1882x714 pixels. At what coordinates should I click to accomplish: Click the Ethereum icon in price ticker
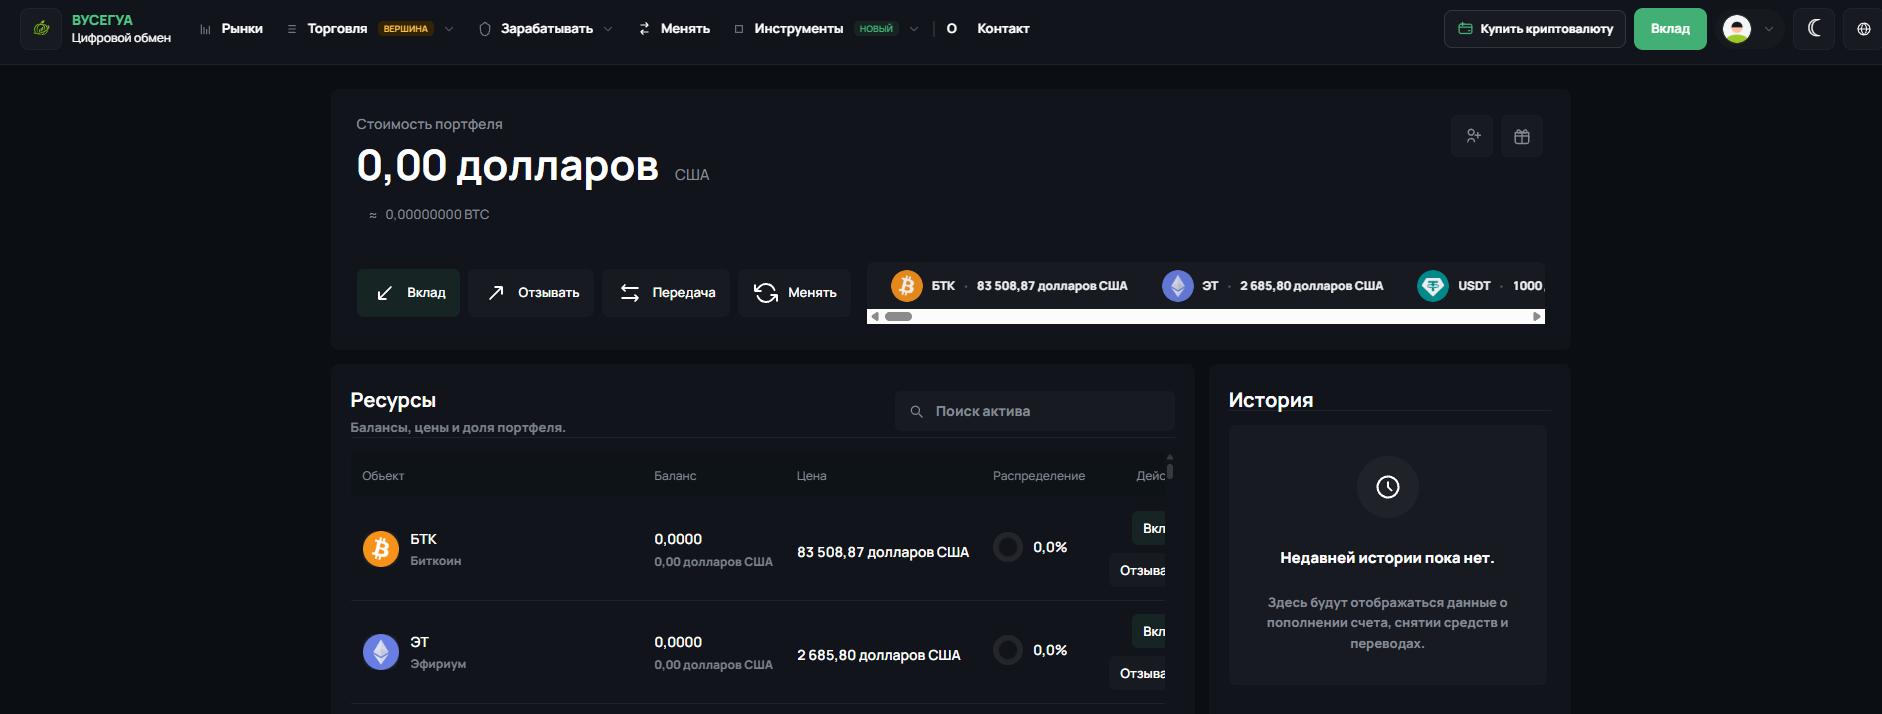pos(1178,286)
